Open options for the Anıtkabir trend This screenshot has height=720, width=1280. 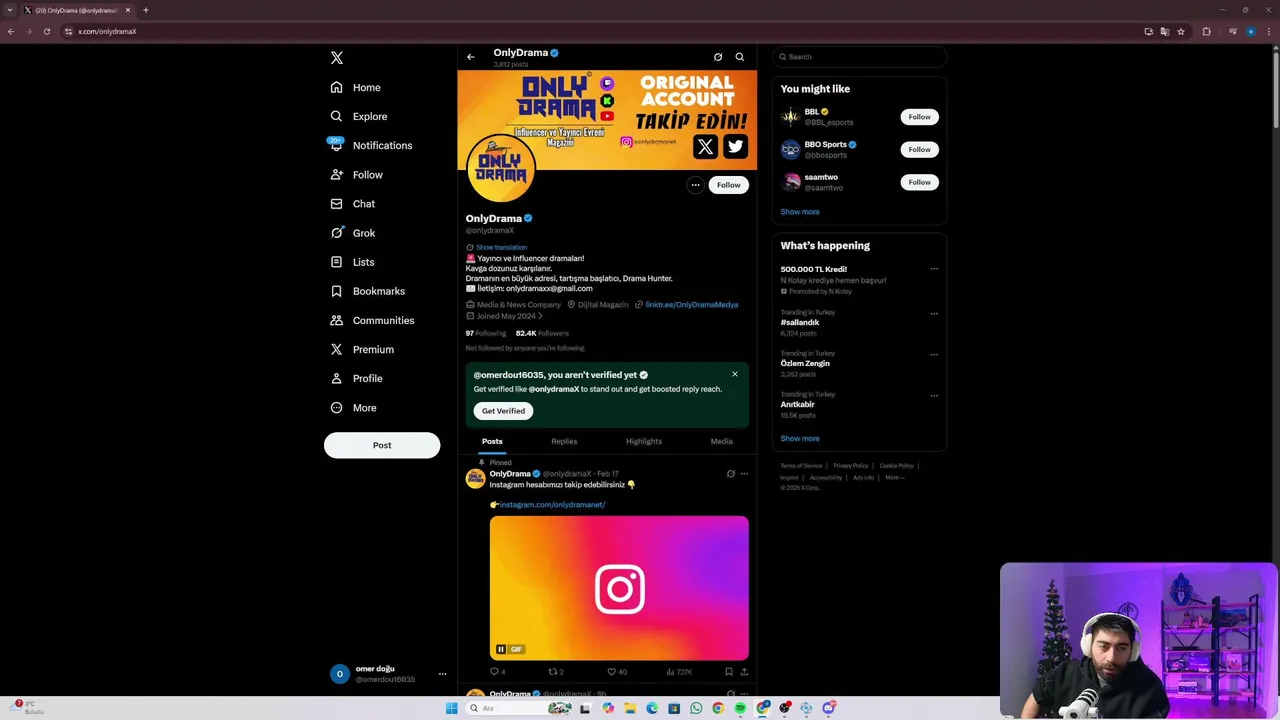point(934,396)
